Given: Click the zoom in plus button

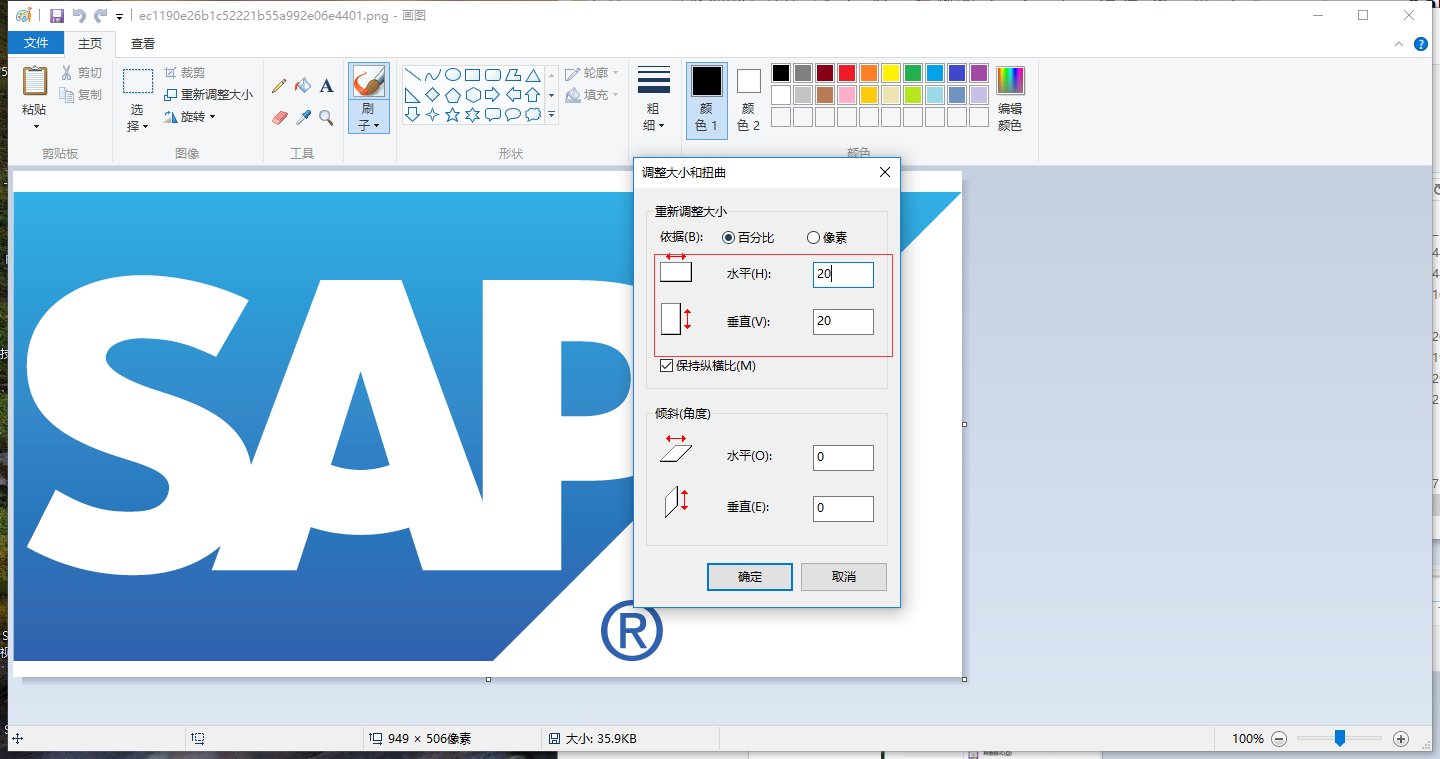Looking at the screenshot, I should [x=1401, y=739].
